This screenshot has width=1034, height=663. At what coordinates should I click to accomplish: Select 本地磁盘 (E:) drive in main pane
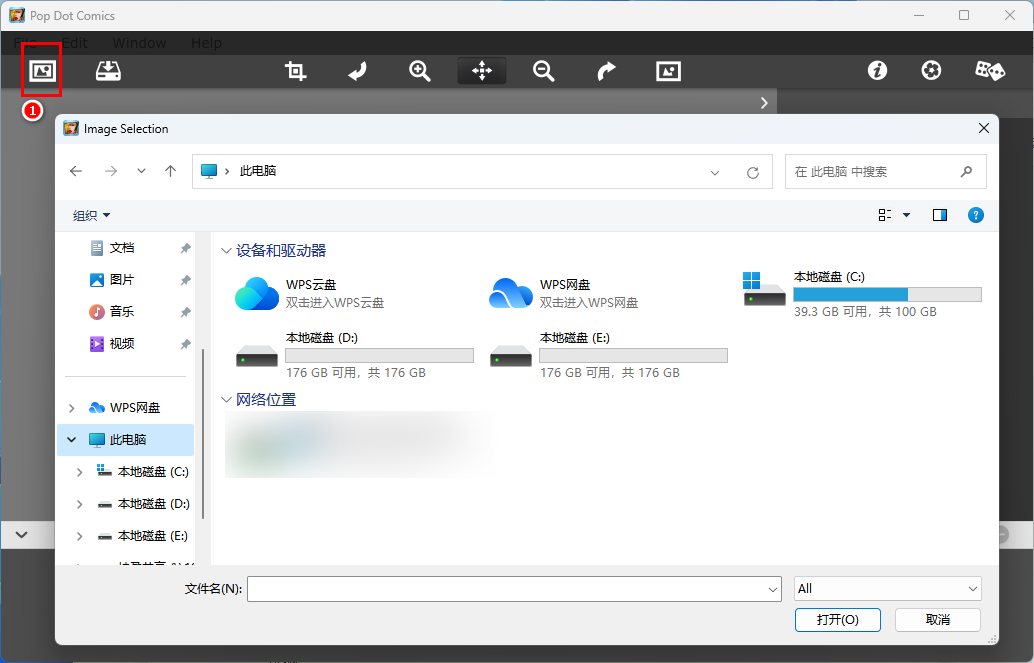tap(608, 355)
